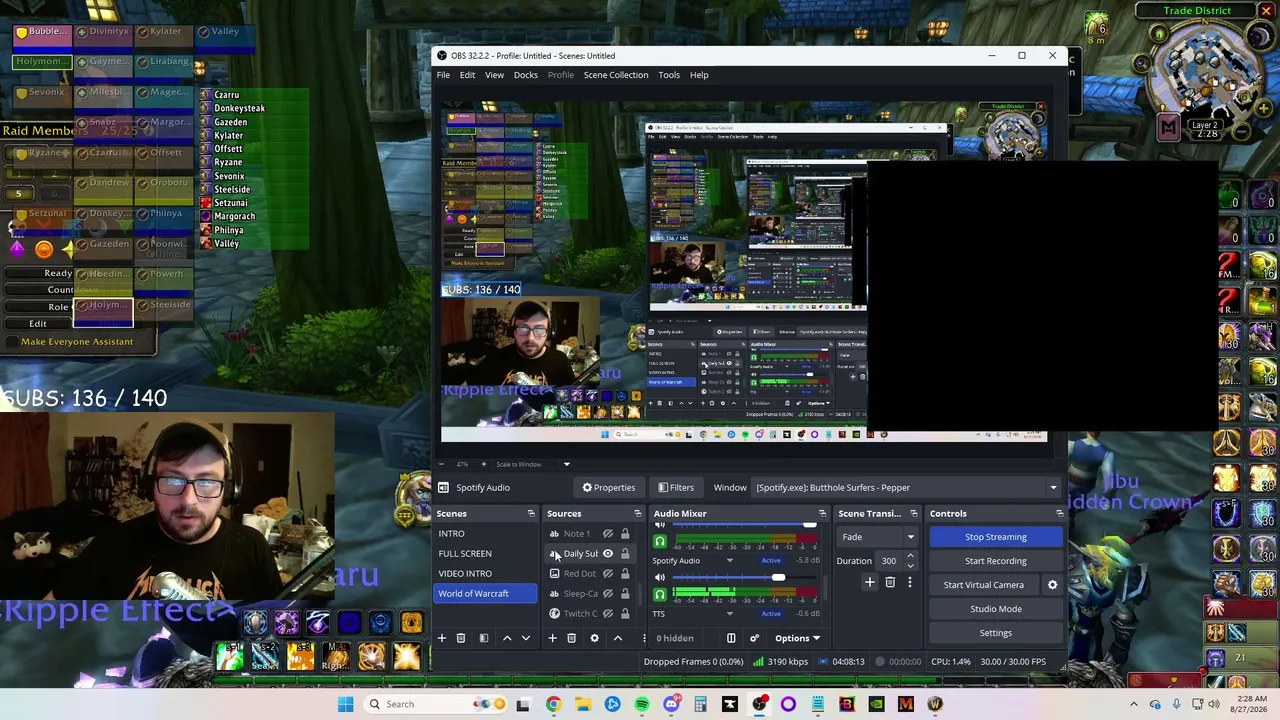Expand the audio mixer Options dropdown
Image resolution: width=1280 pixels, height=720 pixels.
pos(797,638)
